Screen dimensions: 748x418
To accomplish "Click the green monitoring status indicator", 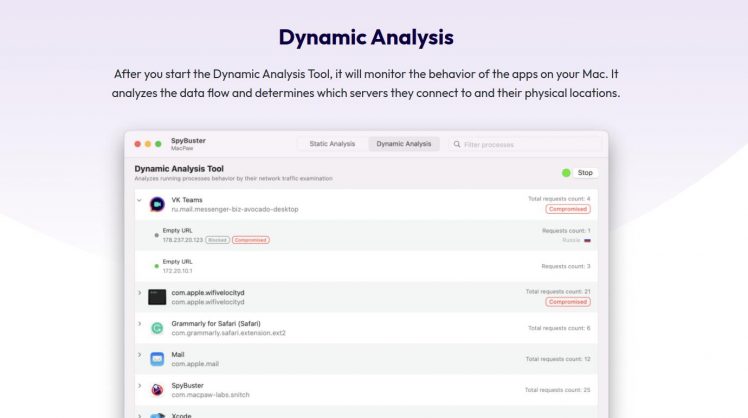I will [566, 172].
